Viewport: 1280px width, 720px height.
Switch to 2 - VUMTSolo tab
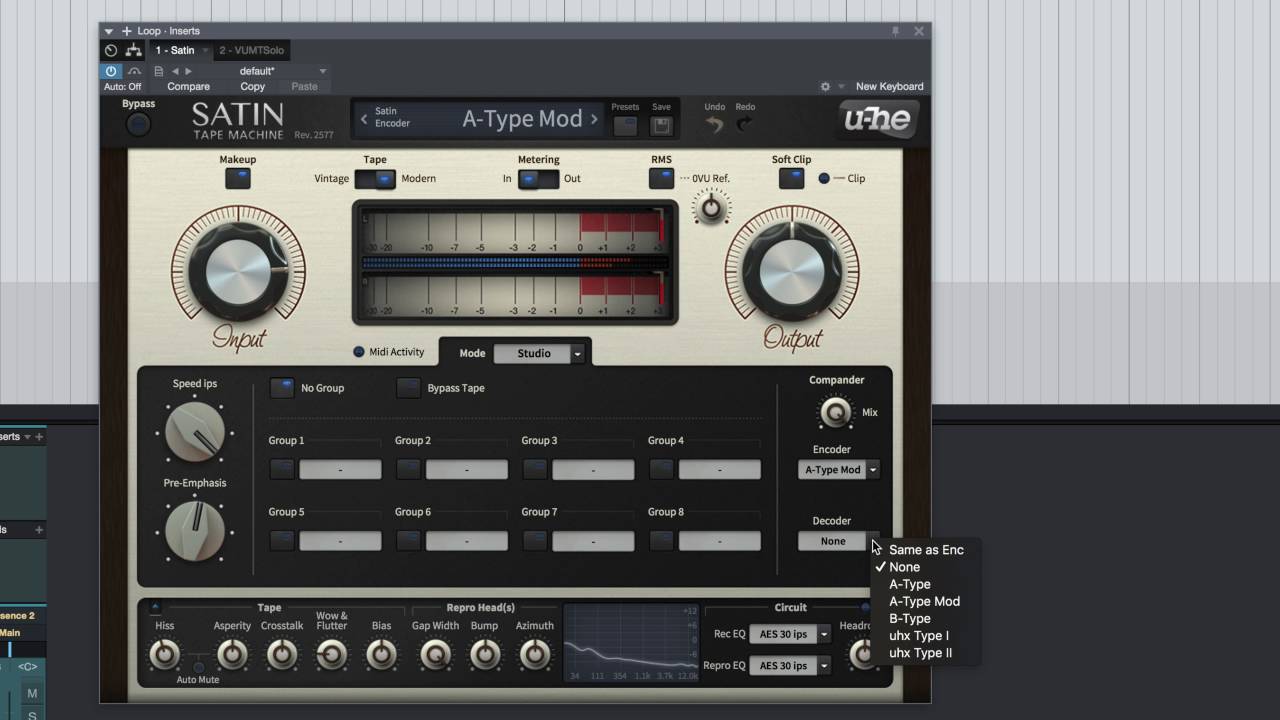[251, 50]
